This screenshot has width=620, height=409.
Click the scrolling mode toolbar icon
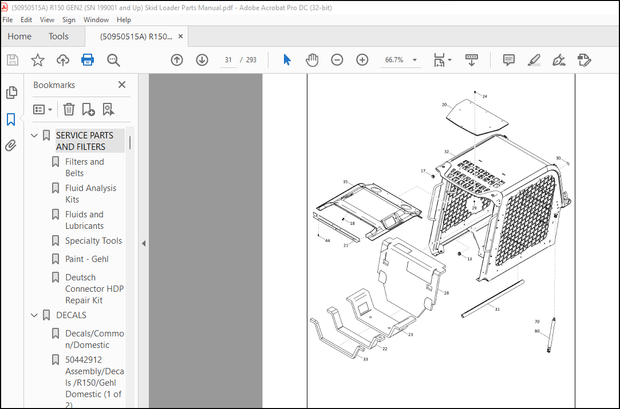[x=471, y=60]
